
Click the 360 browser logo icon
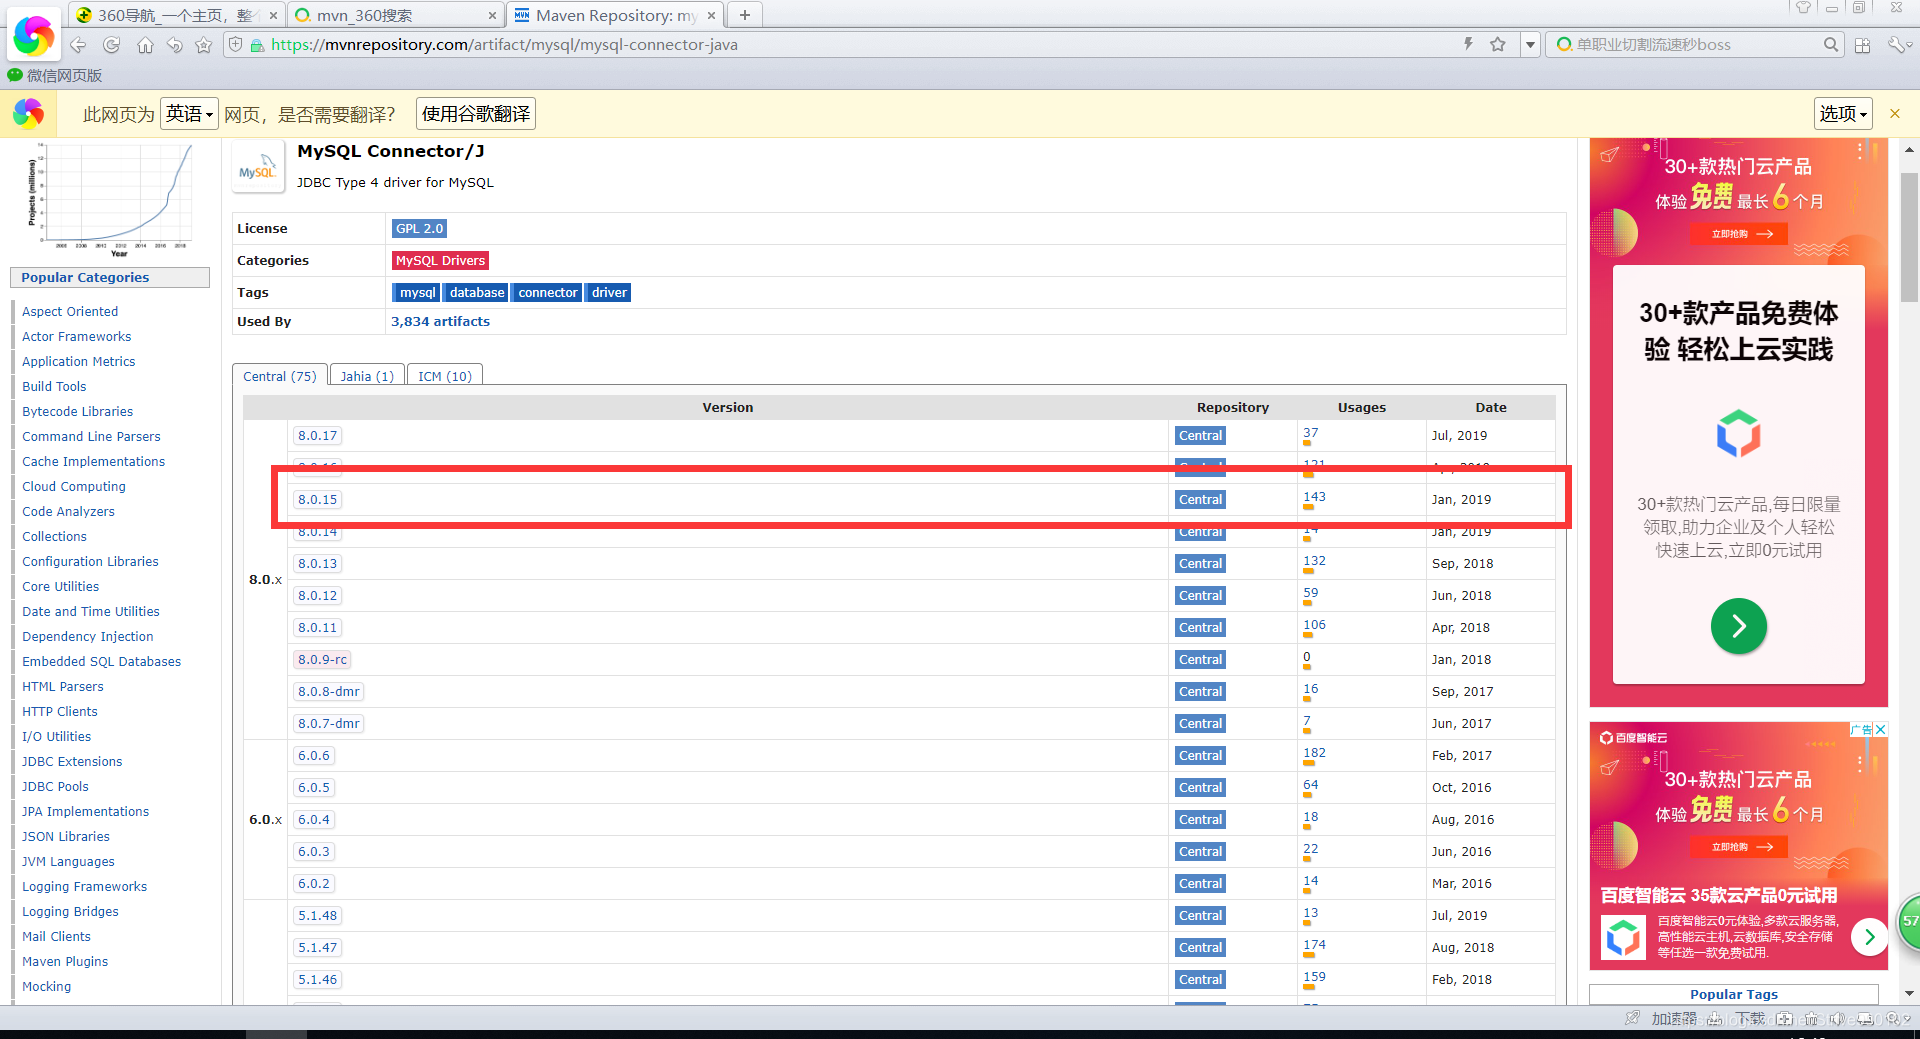33,36
